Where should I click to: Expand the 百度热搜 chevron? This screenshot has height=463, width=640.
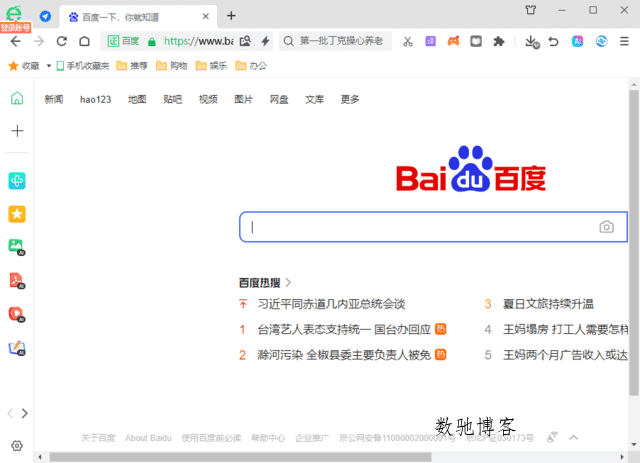pyautogui.click(x=288, y=282)
